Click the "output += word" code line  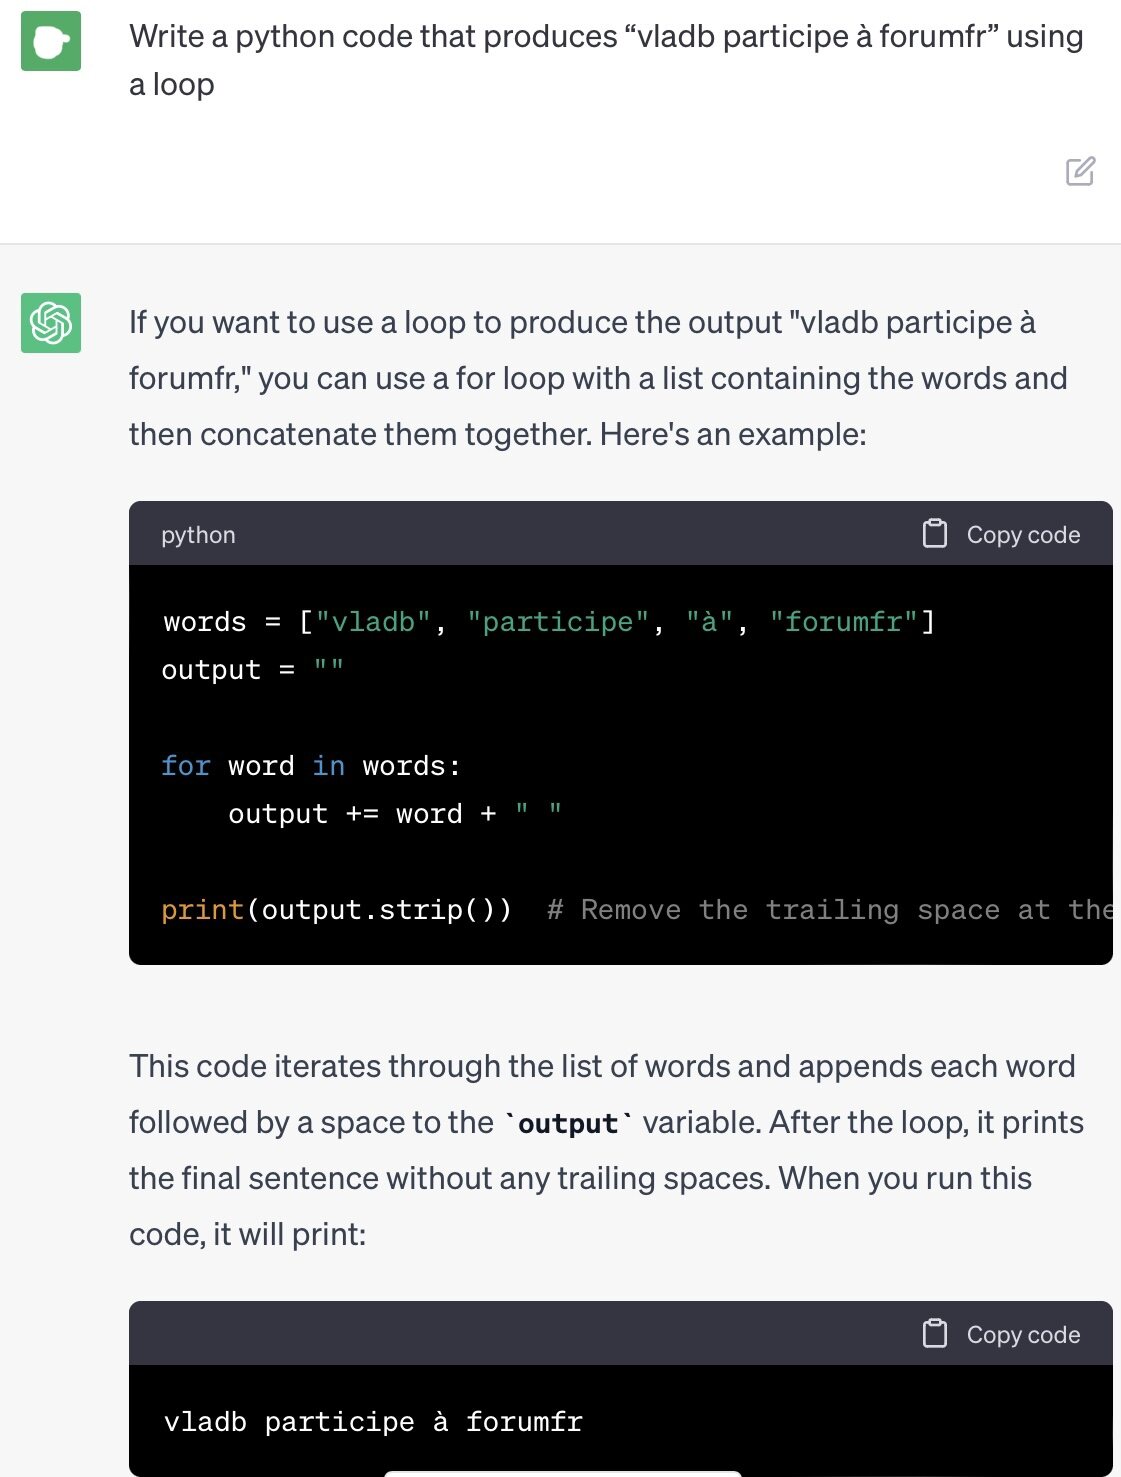(x=395, y=814)
